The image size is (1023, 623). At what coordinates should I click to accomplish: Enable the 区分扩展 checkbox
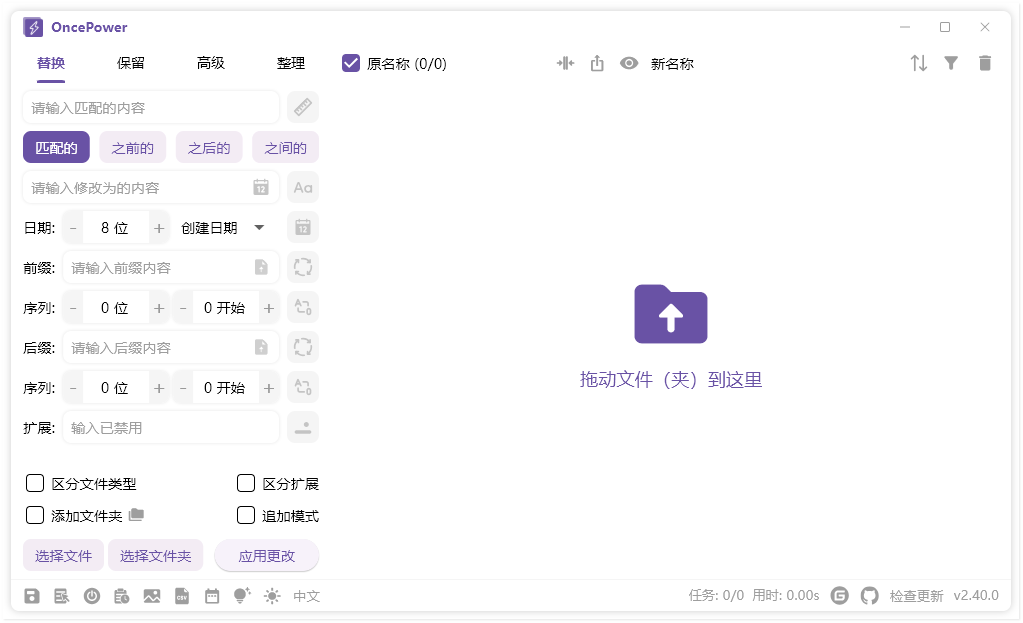tap(245, 483)
